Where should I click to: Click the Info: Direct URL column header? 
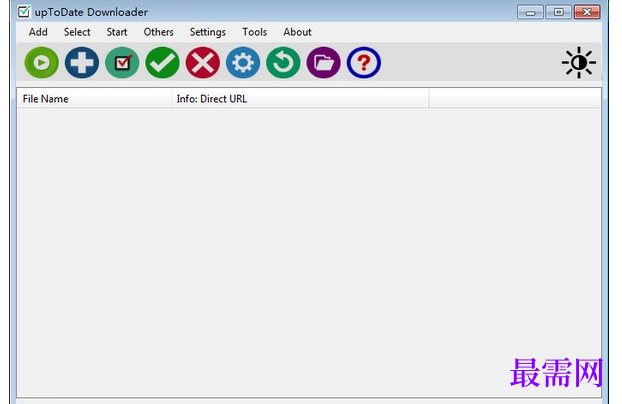(x=300, y=99)
